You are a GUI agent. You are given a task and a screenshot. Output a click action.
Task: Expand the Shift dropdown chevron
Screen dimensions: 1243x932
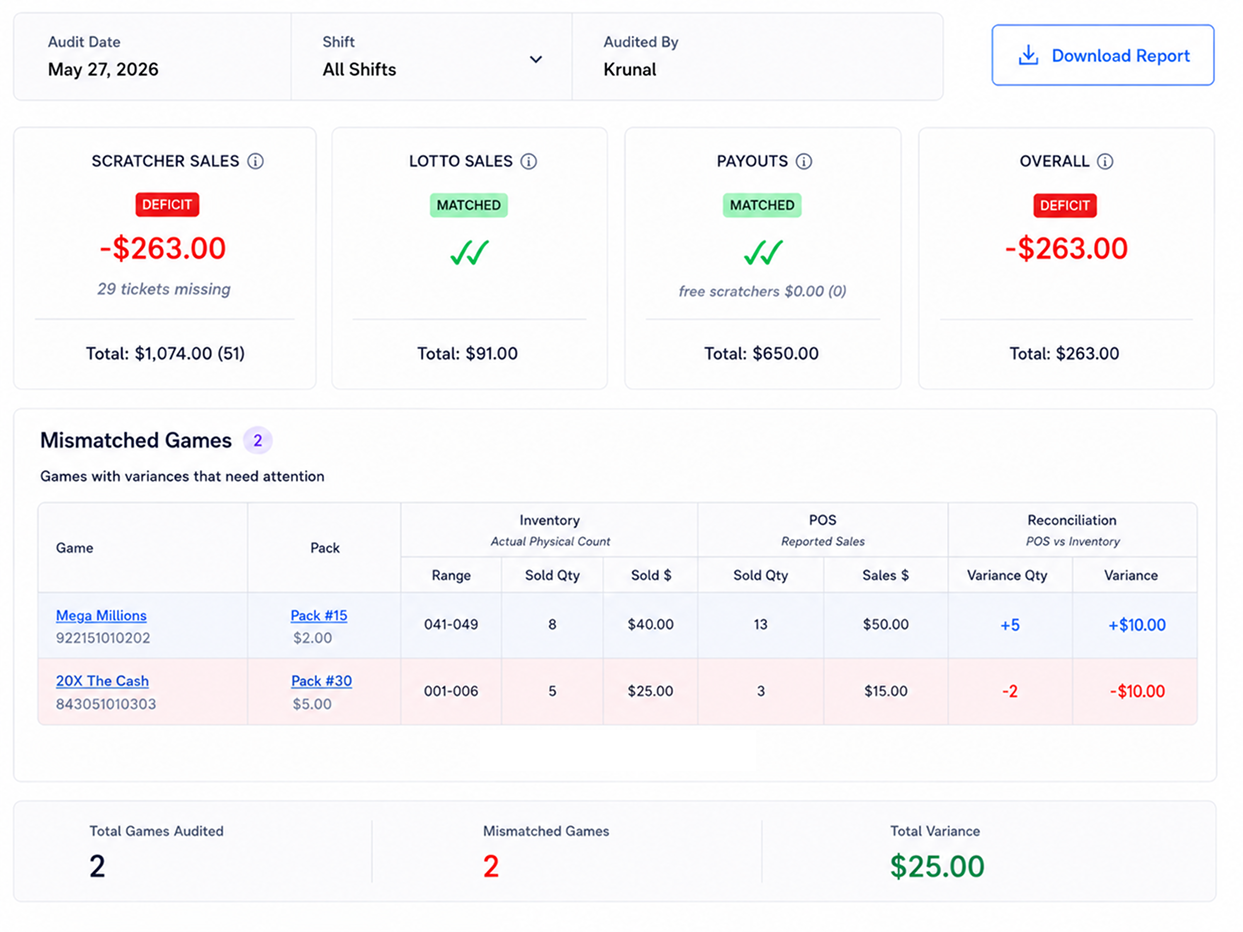pos(536,59)
